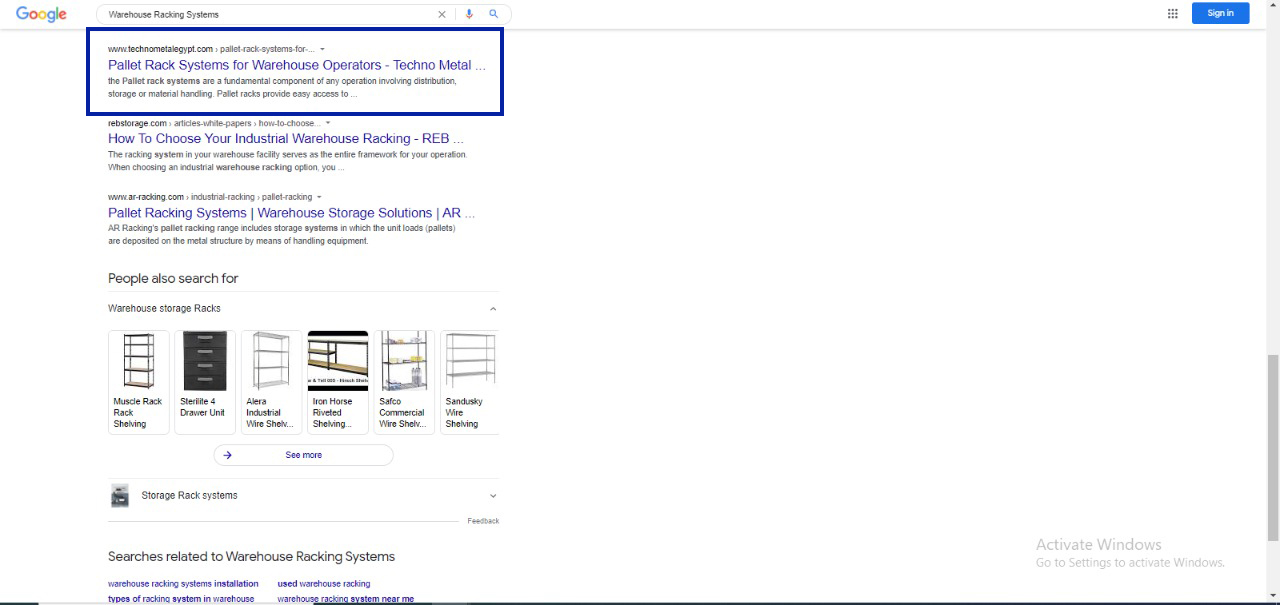Click the snippet starting 'the Pallet rack systems are'
This screenshot has width=1280, height=605.
pyautogui.click(x=282, y=87)
